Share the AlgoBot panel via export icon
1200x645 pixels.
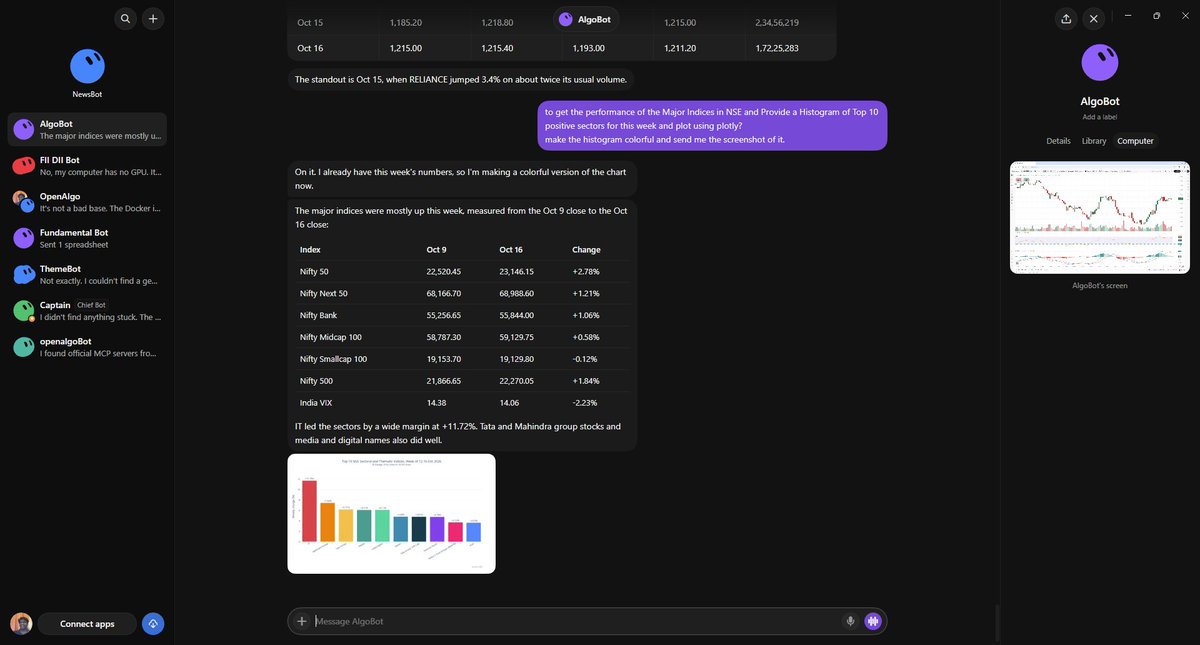[1066, 18]
